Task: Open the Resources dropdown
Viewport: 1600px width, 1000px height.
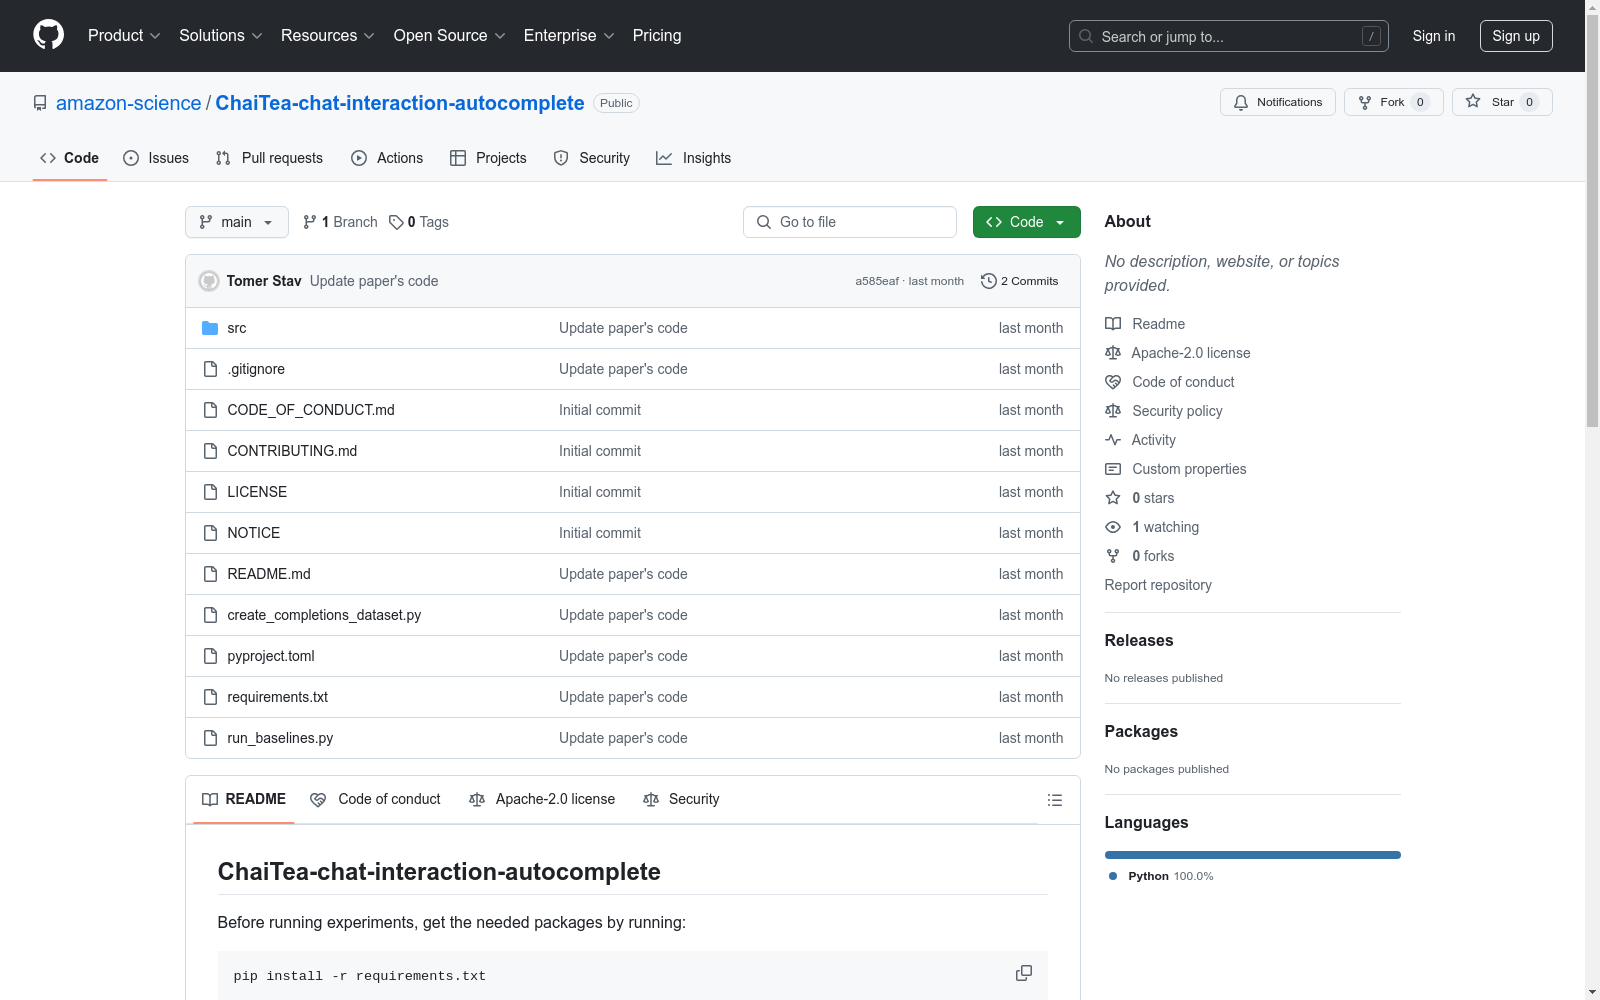Action: click(328, 36)
